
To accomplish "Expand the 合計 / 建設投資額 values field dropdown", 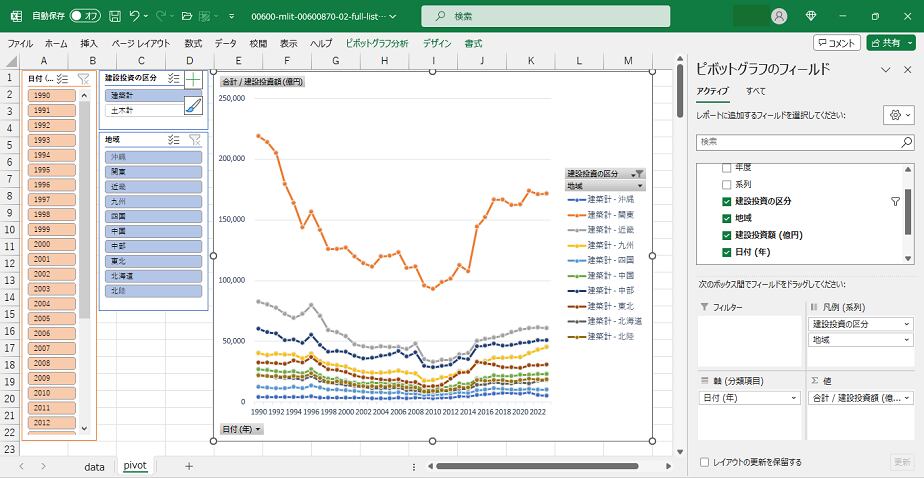I will click(x=906, y=397).
